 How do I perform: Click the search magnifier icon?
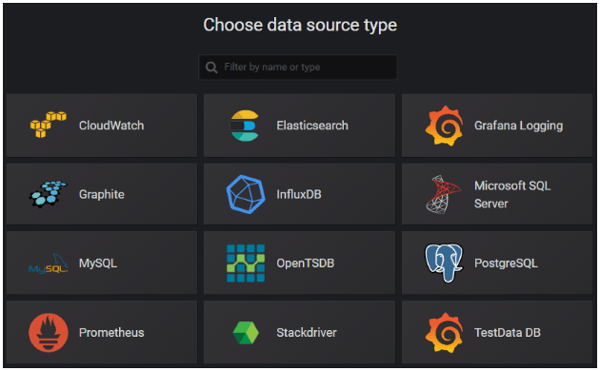point(211,67)
